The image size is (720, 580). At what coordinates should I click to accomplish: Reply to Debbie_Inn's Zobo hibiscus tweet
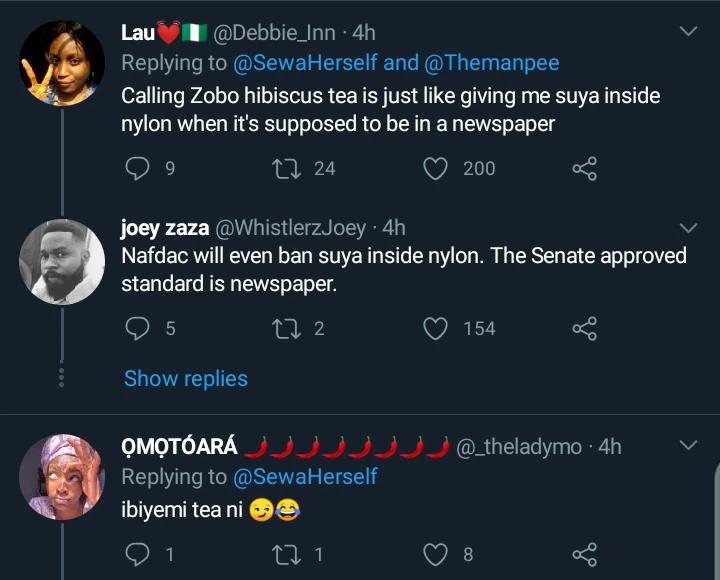tap(137, 168)
